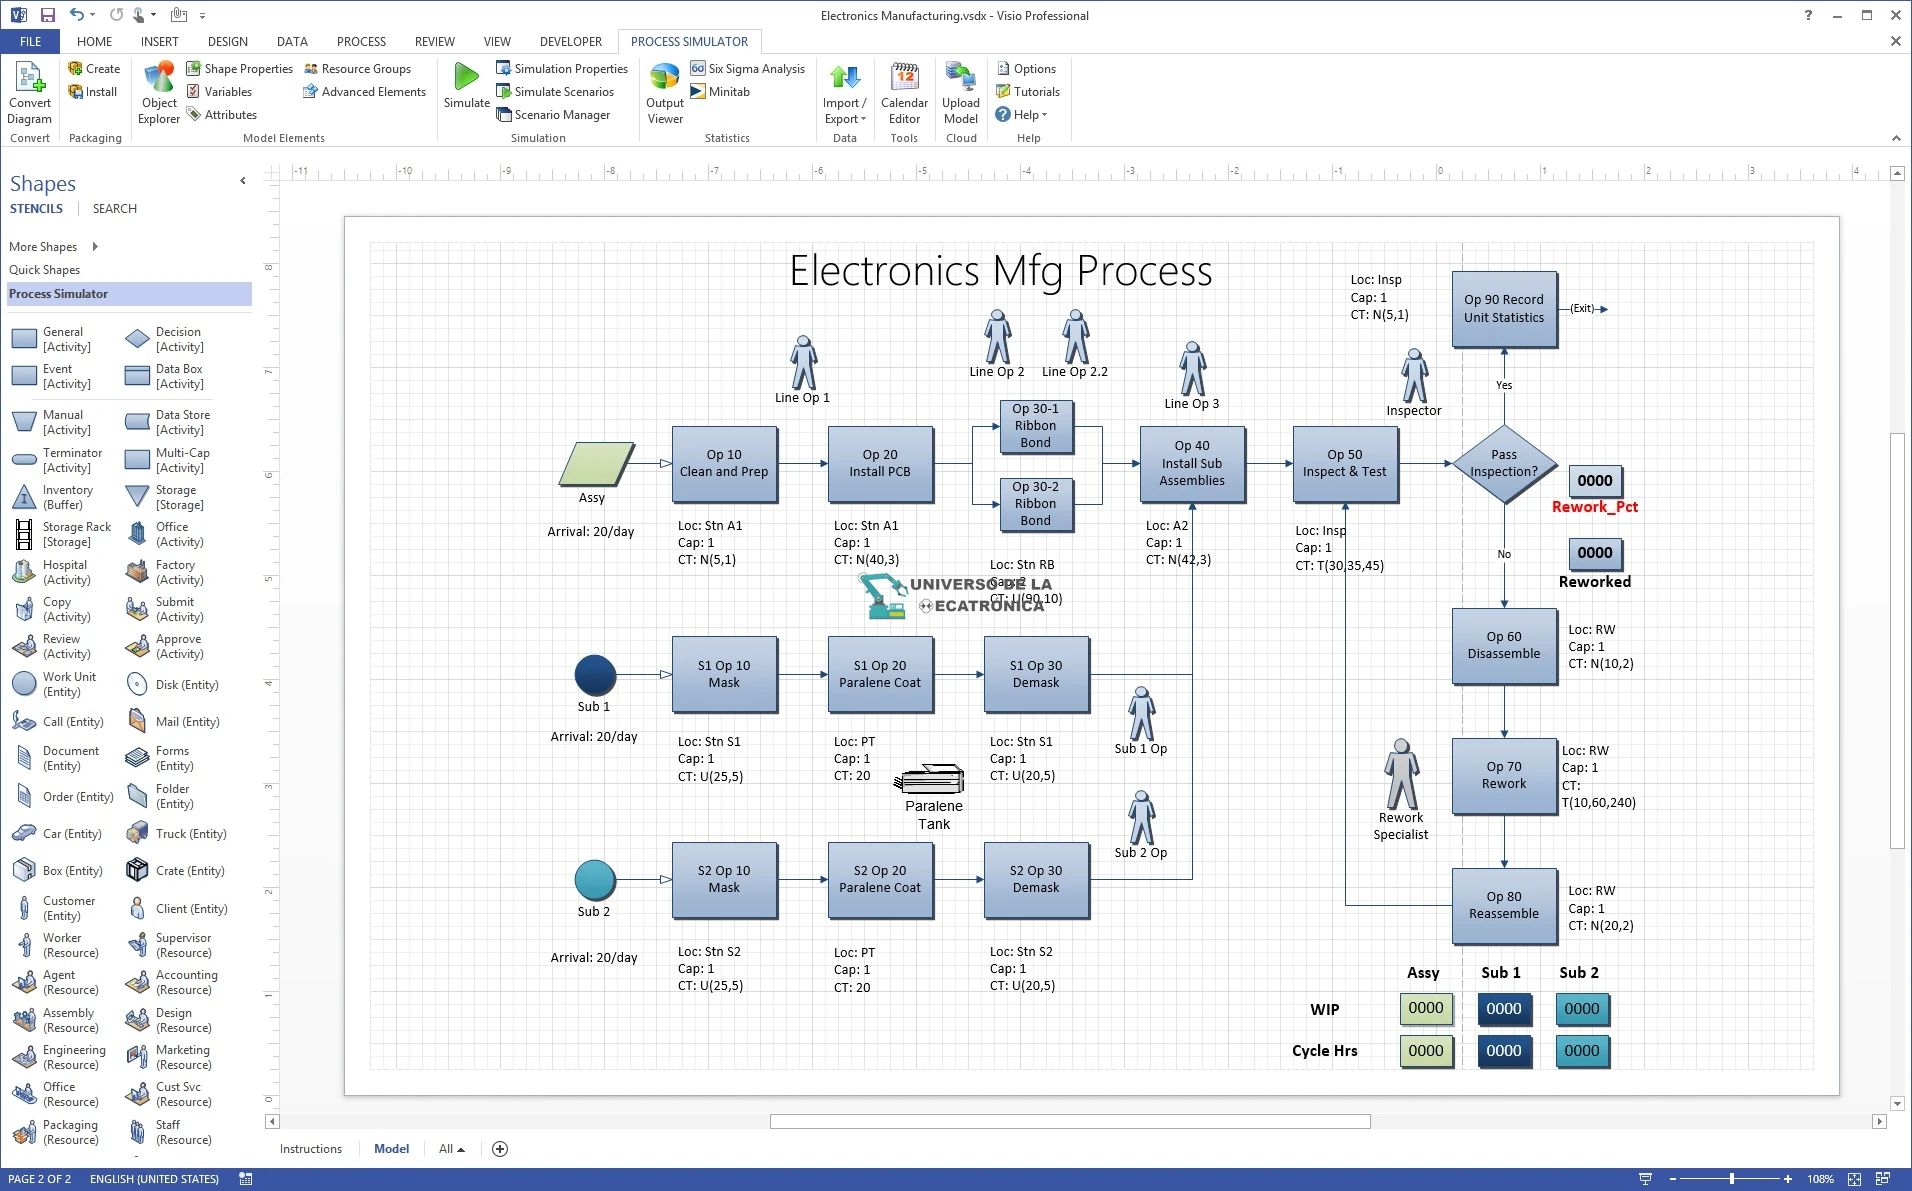The image size is (1912, 1191).
Task: Open the Tutorials
Action: (x=1028, y=92)
